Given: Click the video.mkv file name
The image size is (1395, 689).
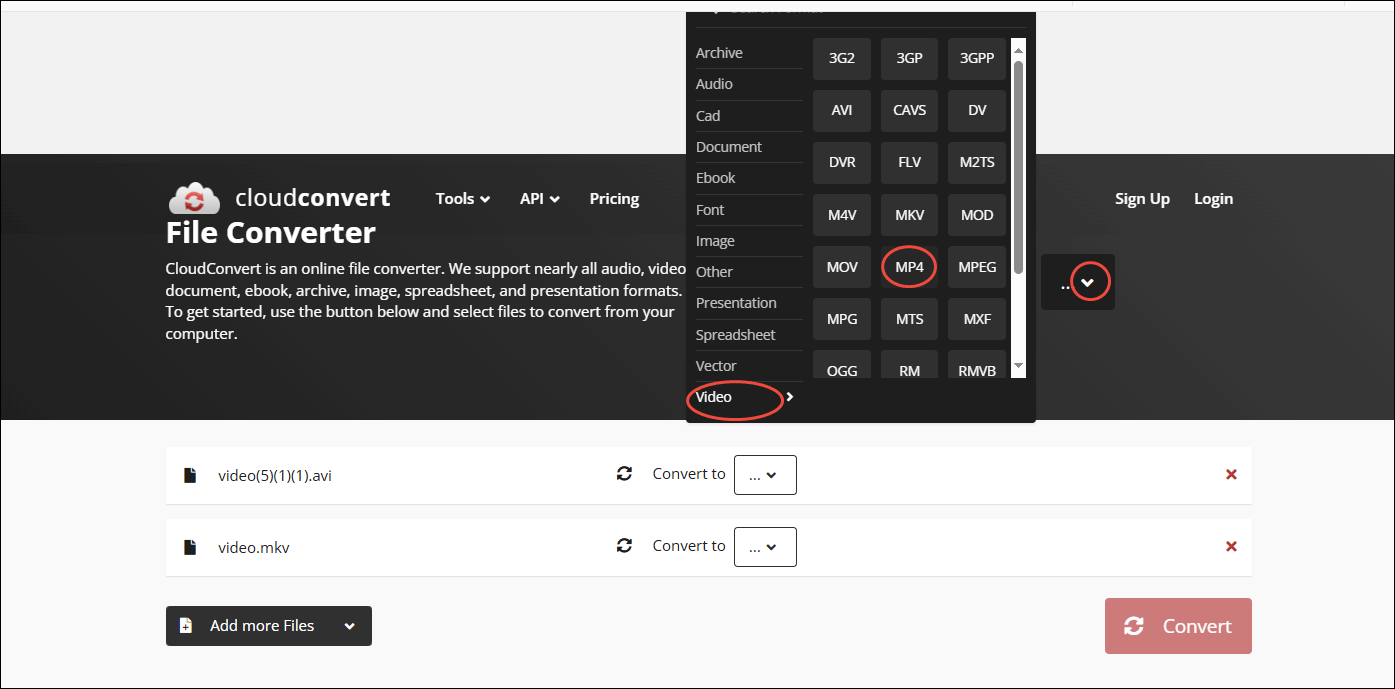Looking at the screenshot, I should (254, 548).
